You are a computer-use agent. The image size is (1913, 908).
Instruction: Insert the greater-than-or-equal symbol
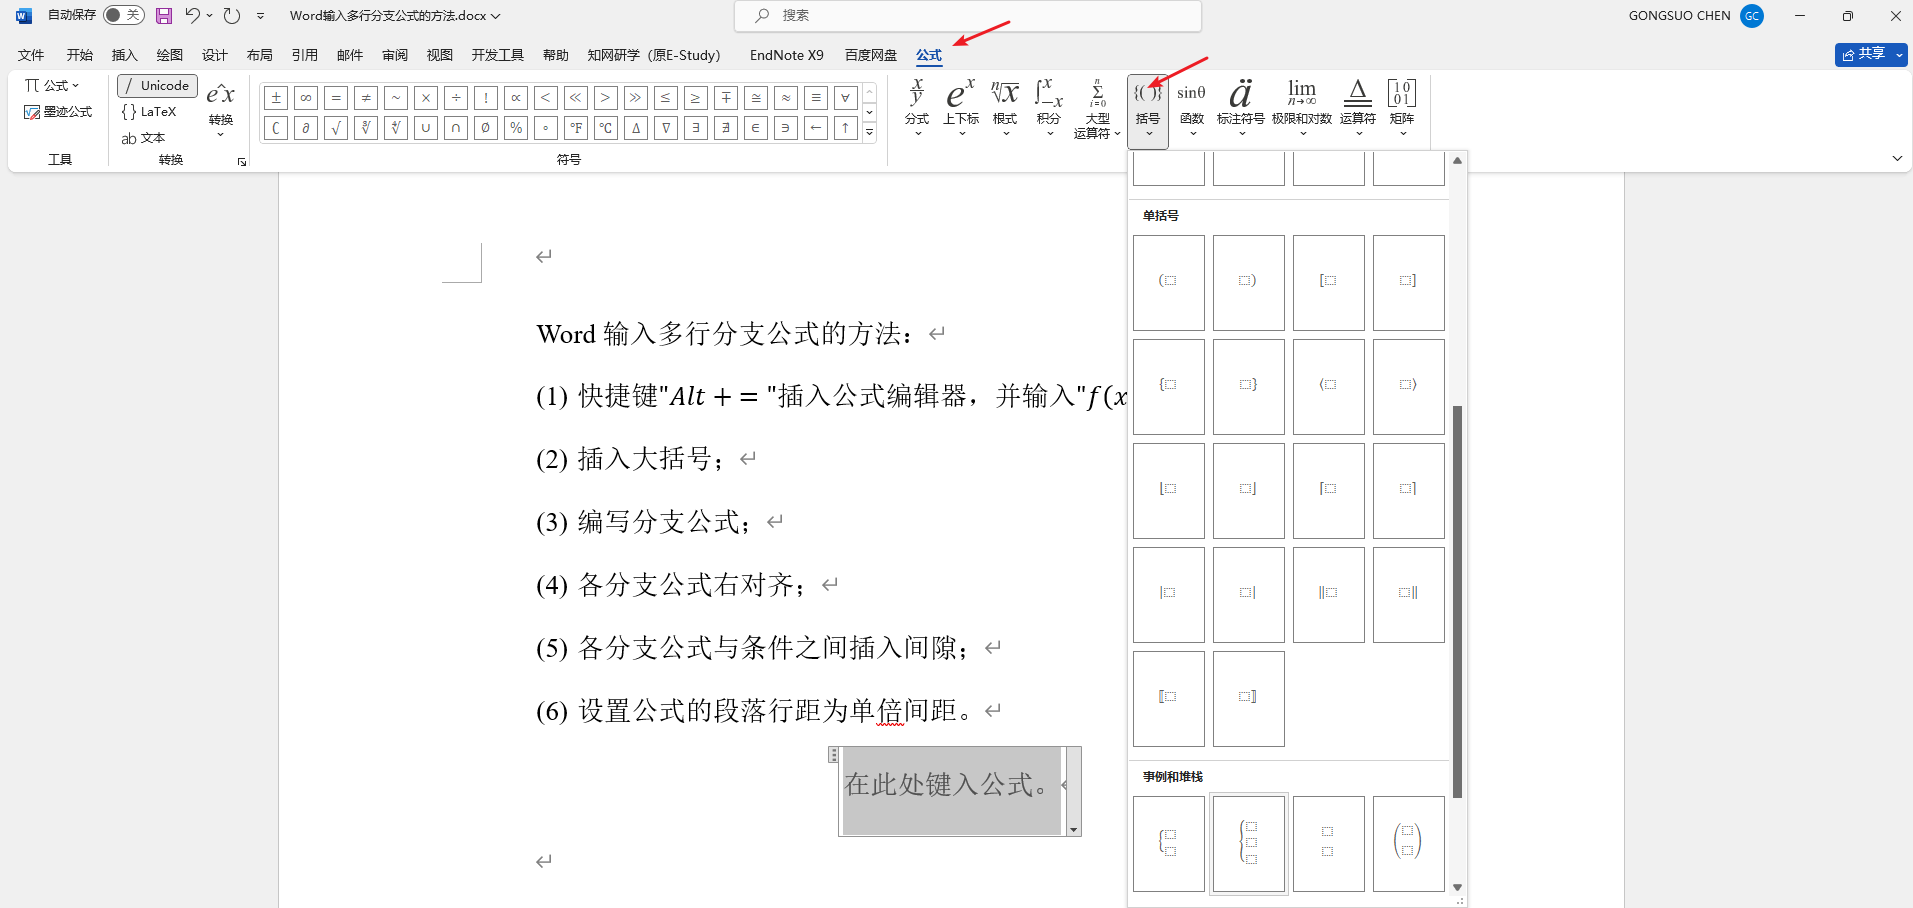pyautogui.click(x=696, y=98)
